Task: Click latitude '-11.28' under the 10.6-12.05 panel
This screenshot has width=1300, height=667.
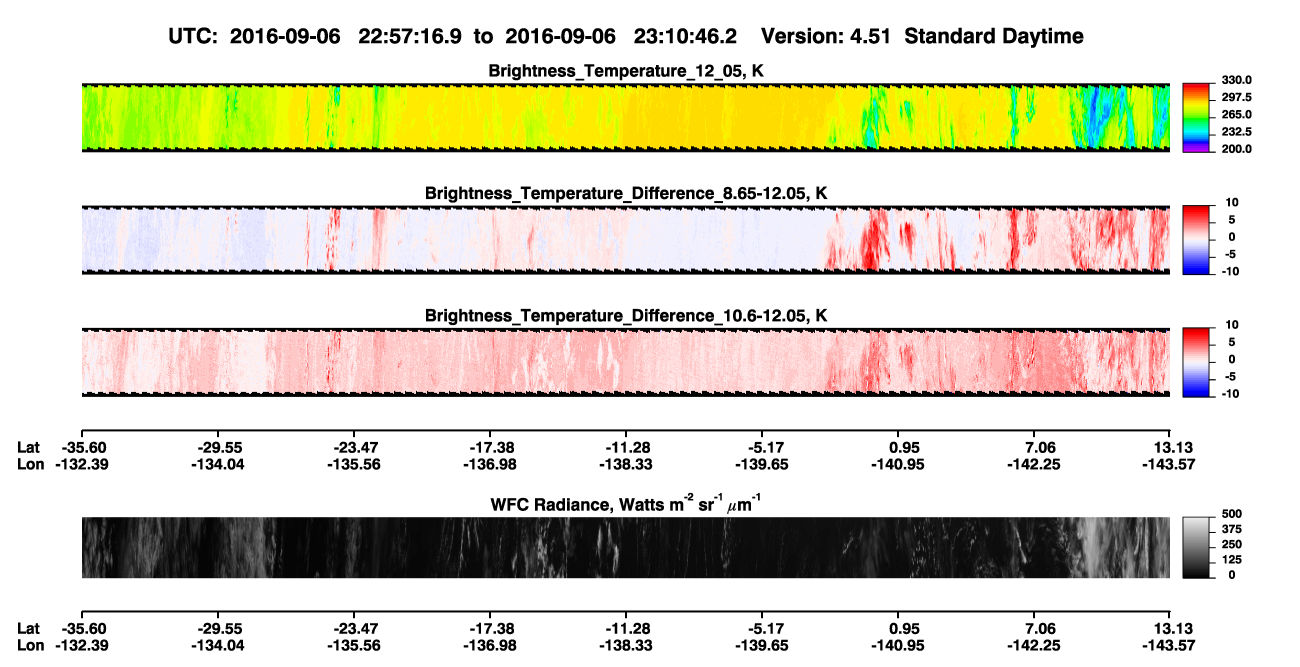Action: [x=626, y=448]
